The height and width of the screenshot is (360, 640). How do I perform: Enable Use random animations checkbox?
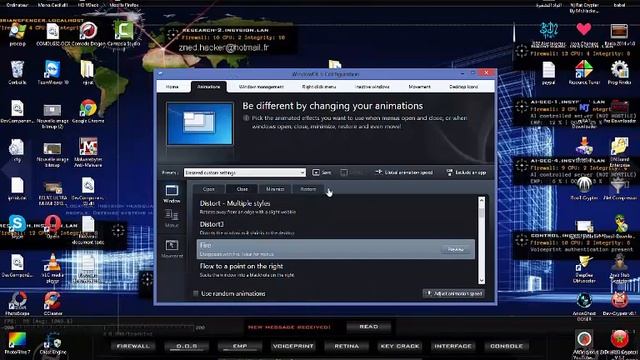196,293
